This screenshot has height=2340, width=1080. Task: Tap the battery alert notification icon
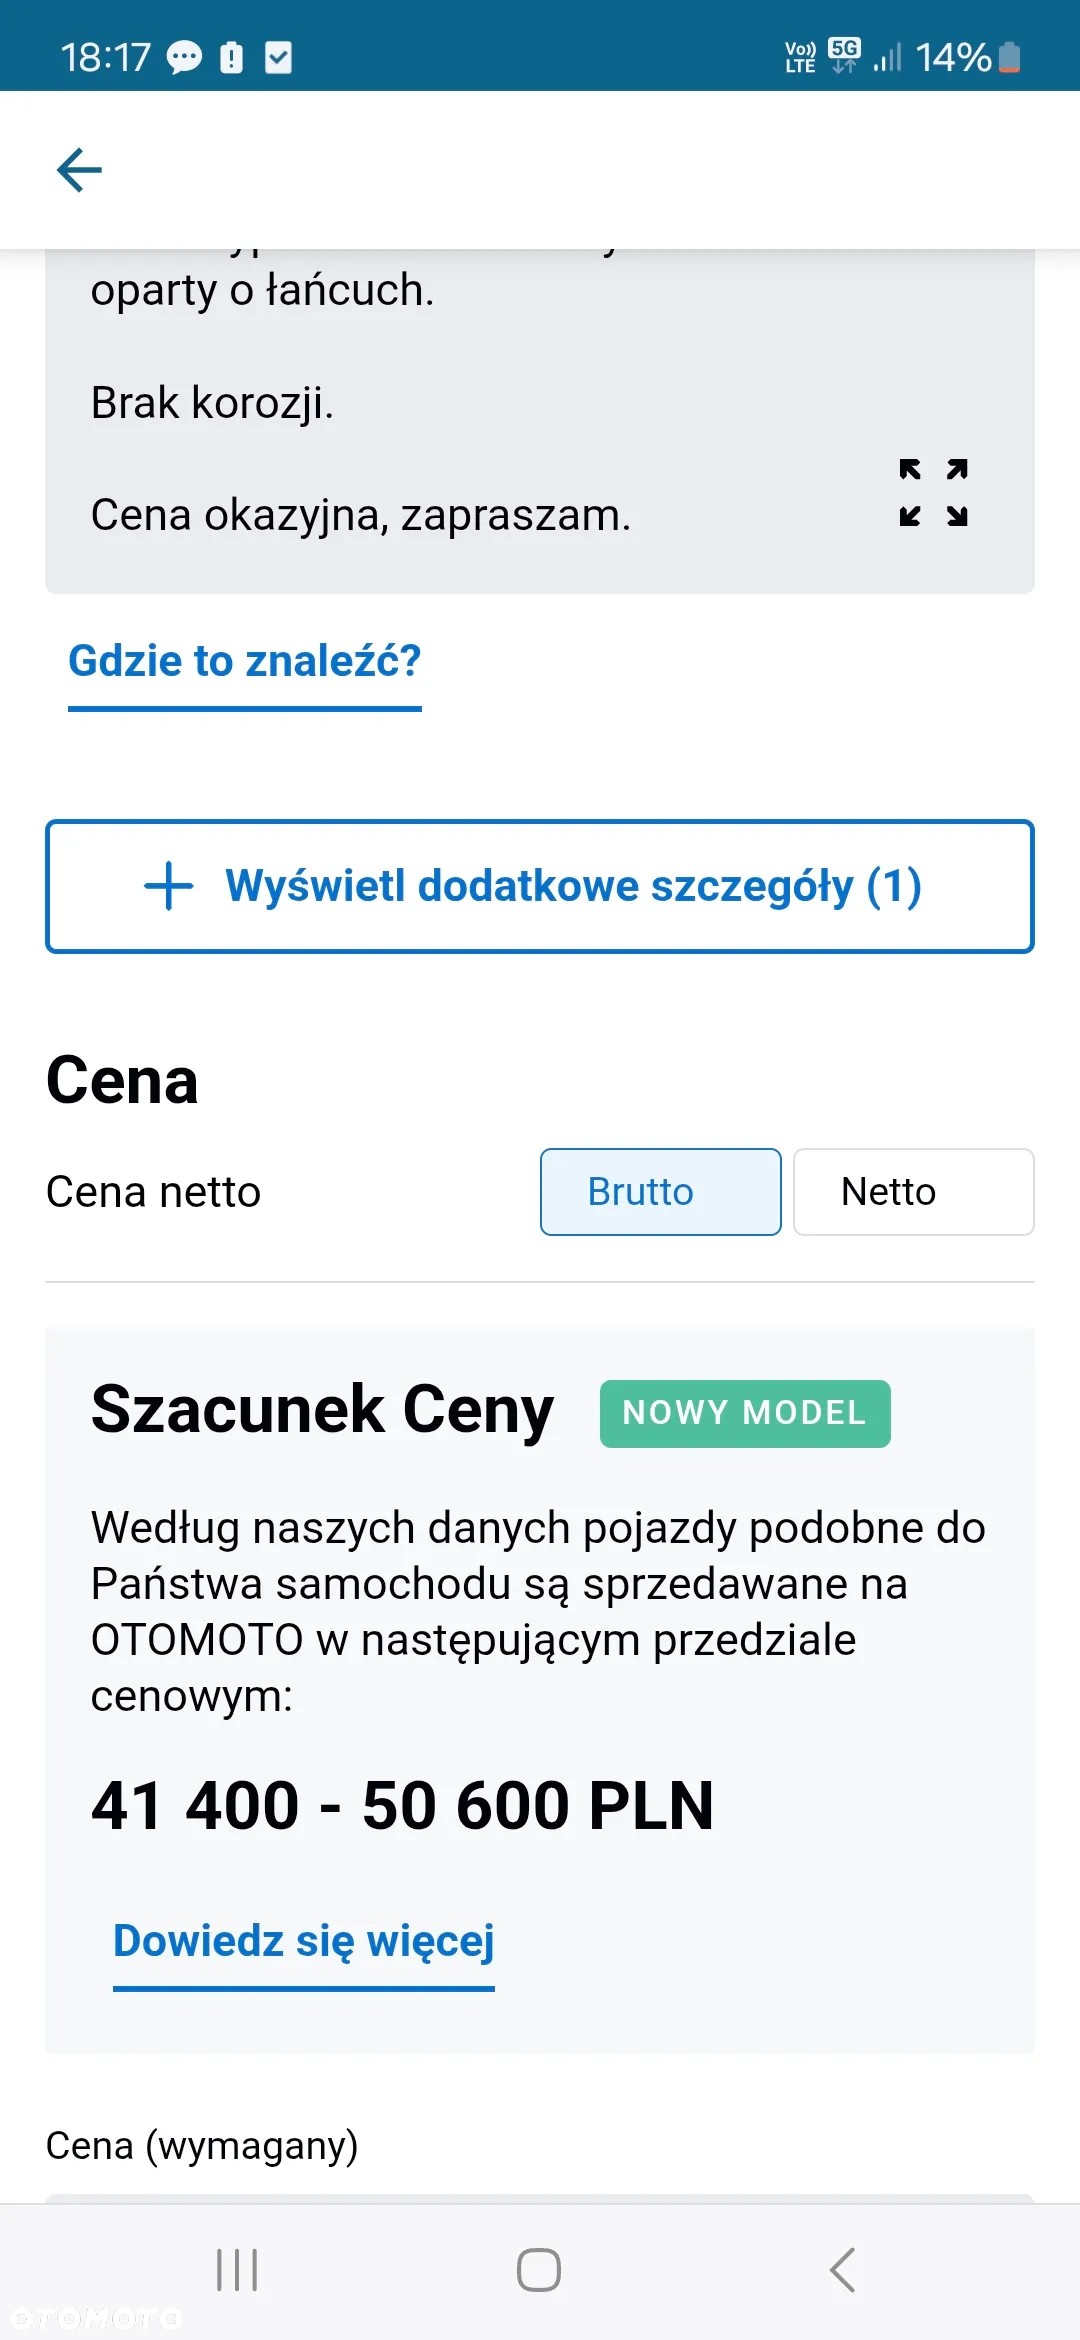[231, 57]
